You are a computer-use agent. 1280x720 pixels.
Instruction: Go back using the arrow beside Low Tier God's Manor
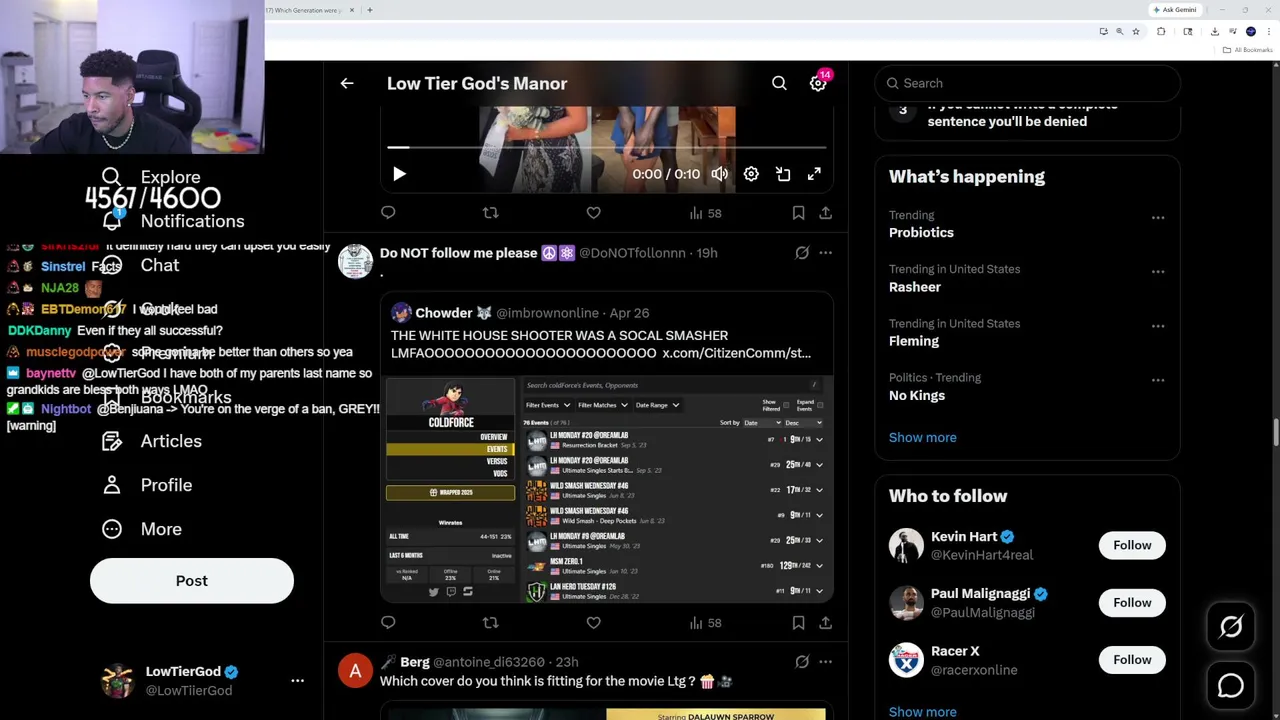coord(347,83)
